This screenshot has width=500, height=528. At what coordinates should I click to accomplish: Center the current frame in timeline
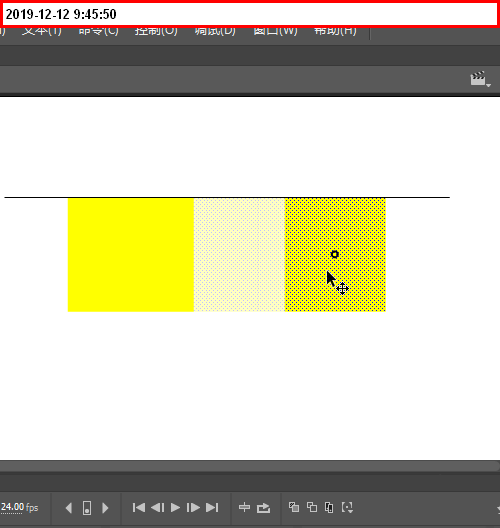pyautogui.click(x=244, y=507)
